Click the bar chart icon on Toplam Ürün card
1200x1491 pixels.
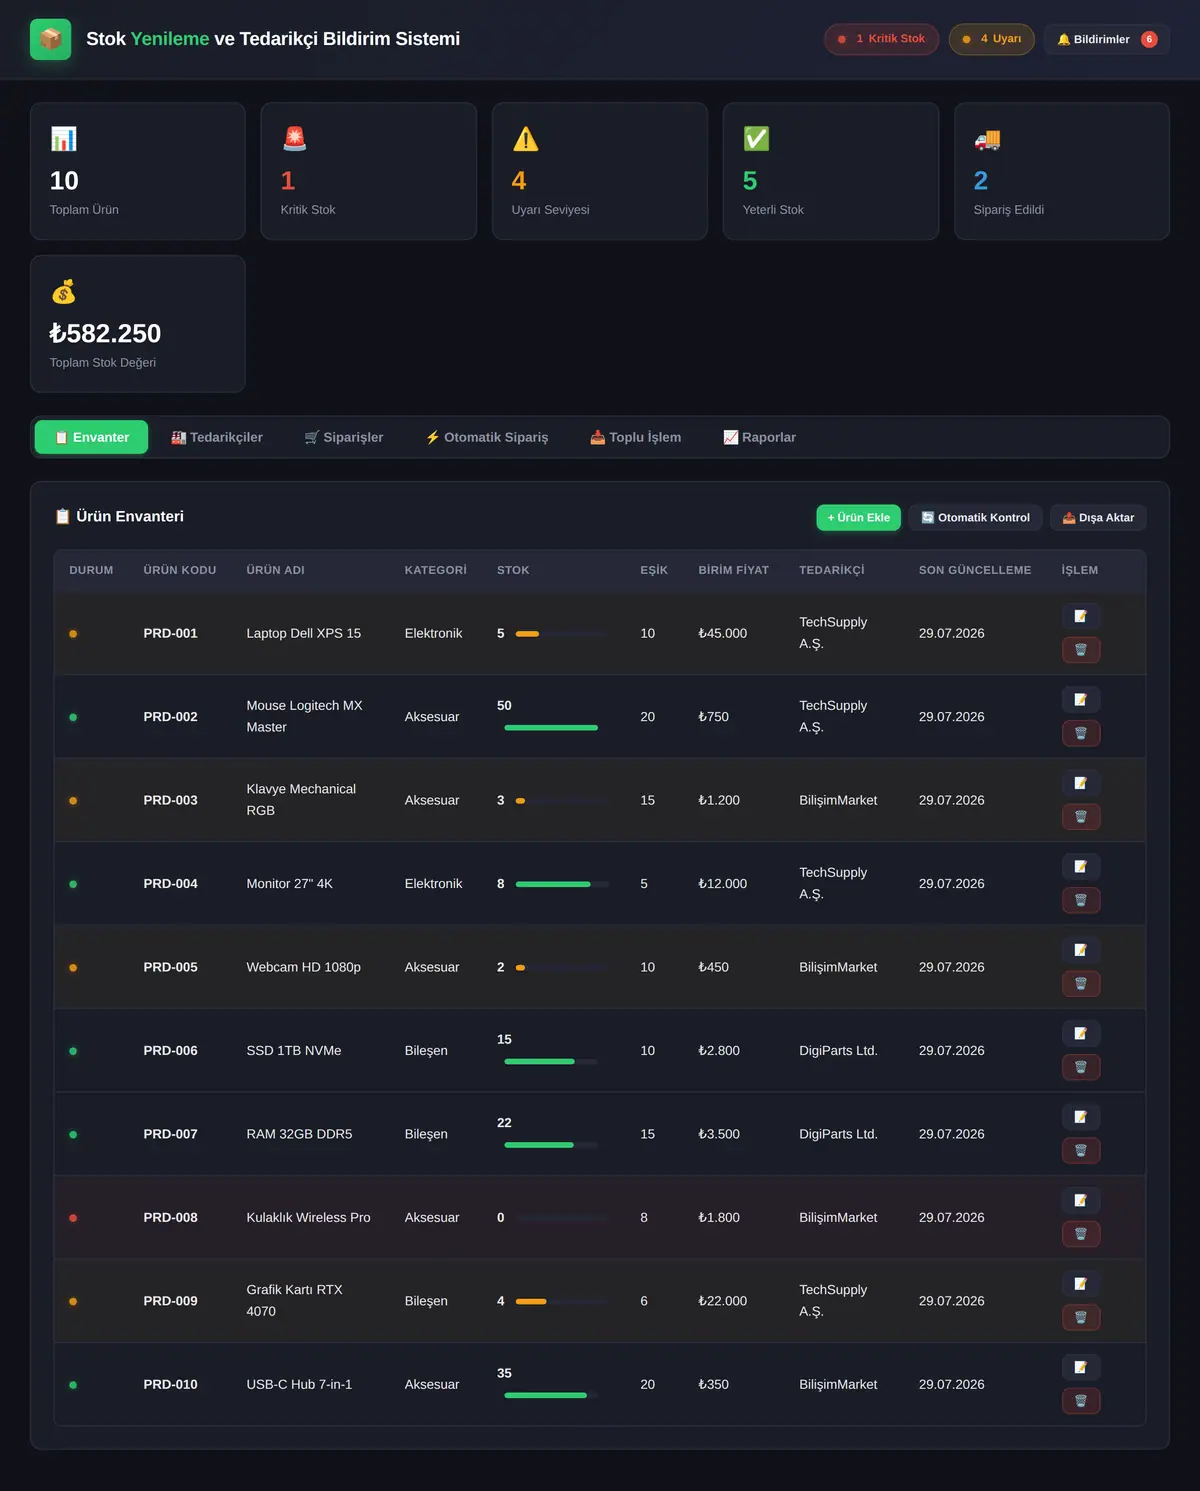(x=63, y=139)
